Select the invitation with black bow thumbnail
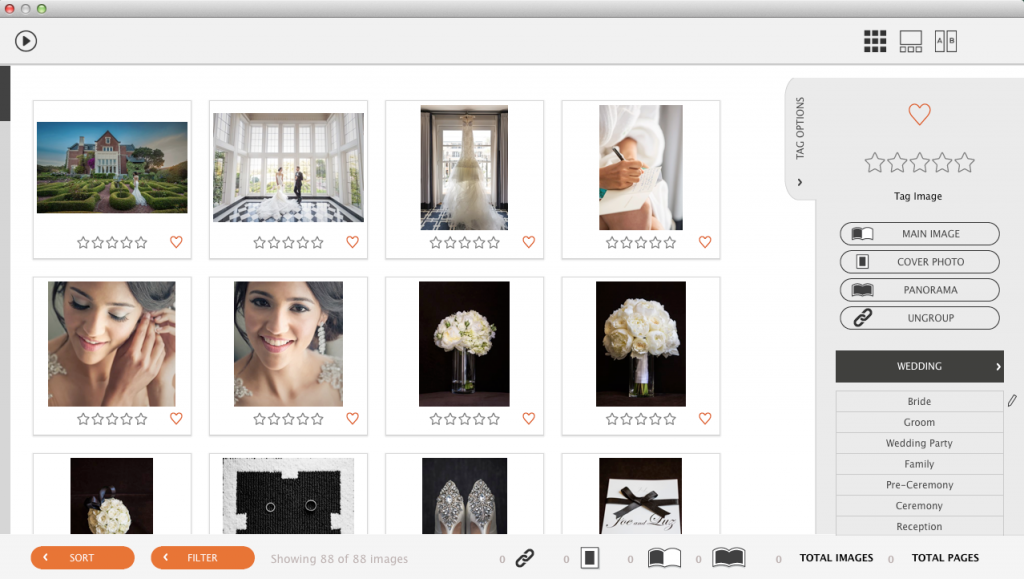Screen dimensions: 1024x579 (x=641, y=495)
